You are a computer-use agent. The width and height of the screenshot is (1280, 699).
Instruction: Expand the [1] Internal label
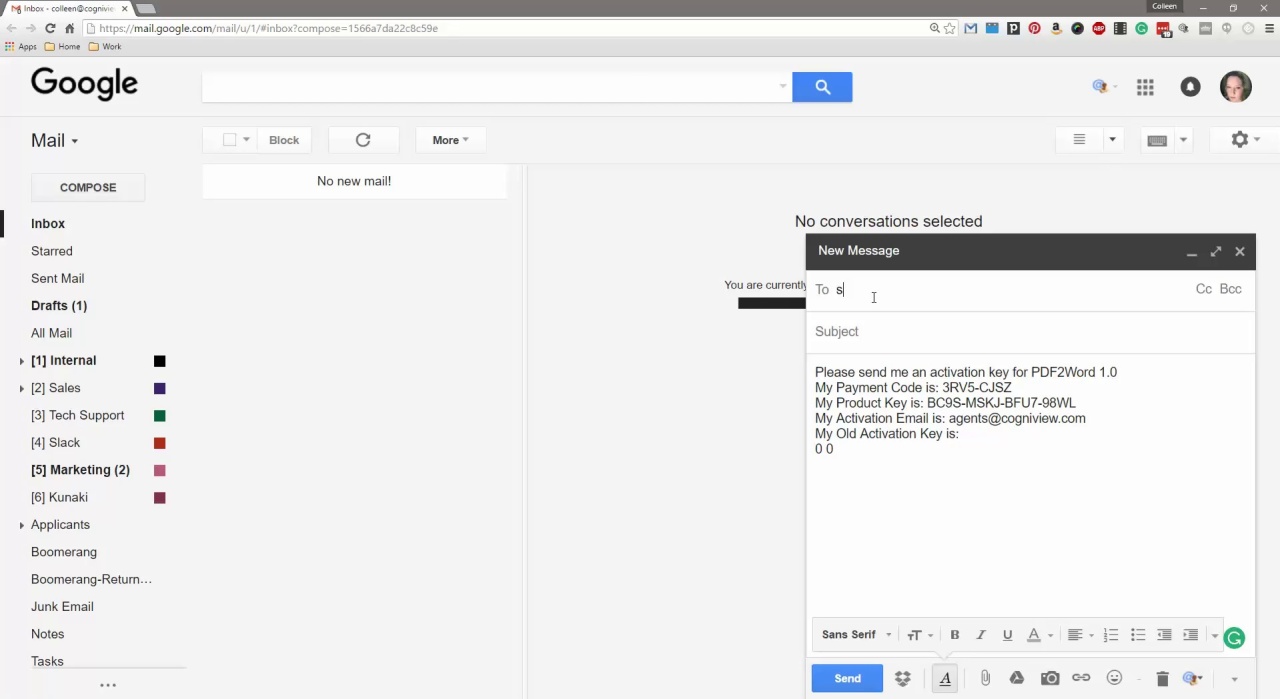coord(22,361)
